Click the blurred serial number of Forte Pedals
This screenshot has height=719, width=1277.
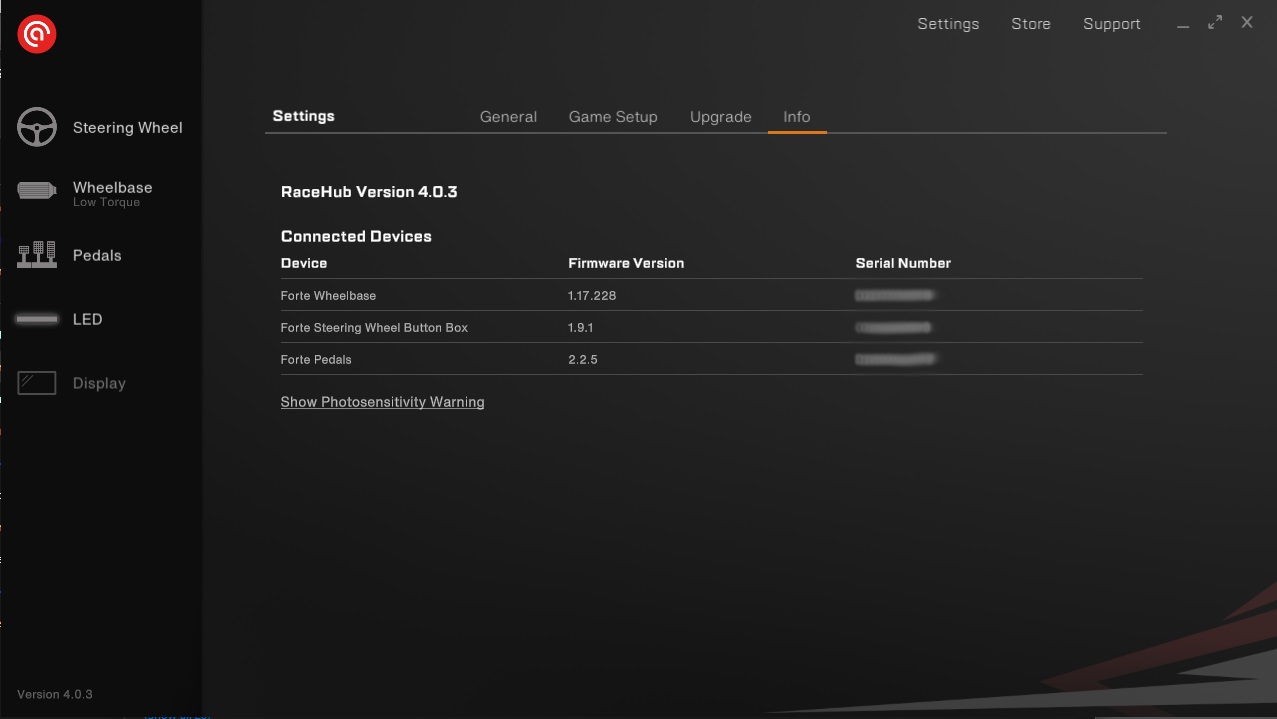(895, 360)
